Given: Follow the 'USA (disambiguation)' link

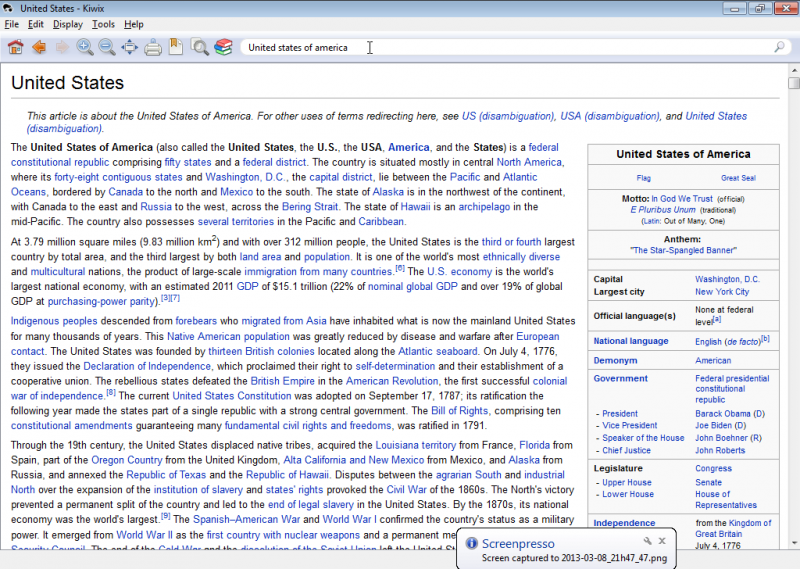Looking at the screenshot, I should coord(610,116).
